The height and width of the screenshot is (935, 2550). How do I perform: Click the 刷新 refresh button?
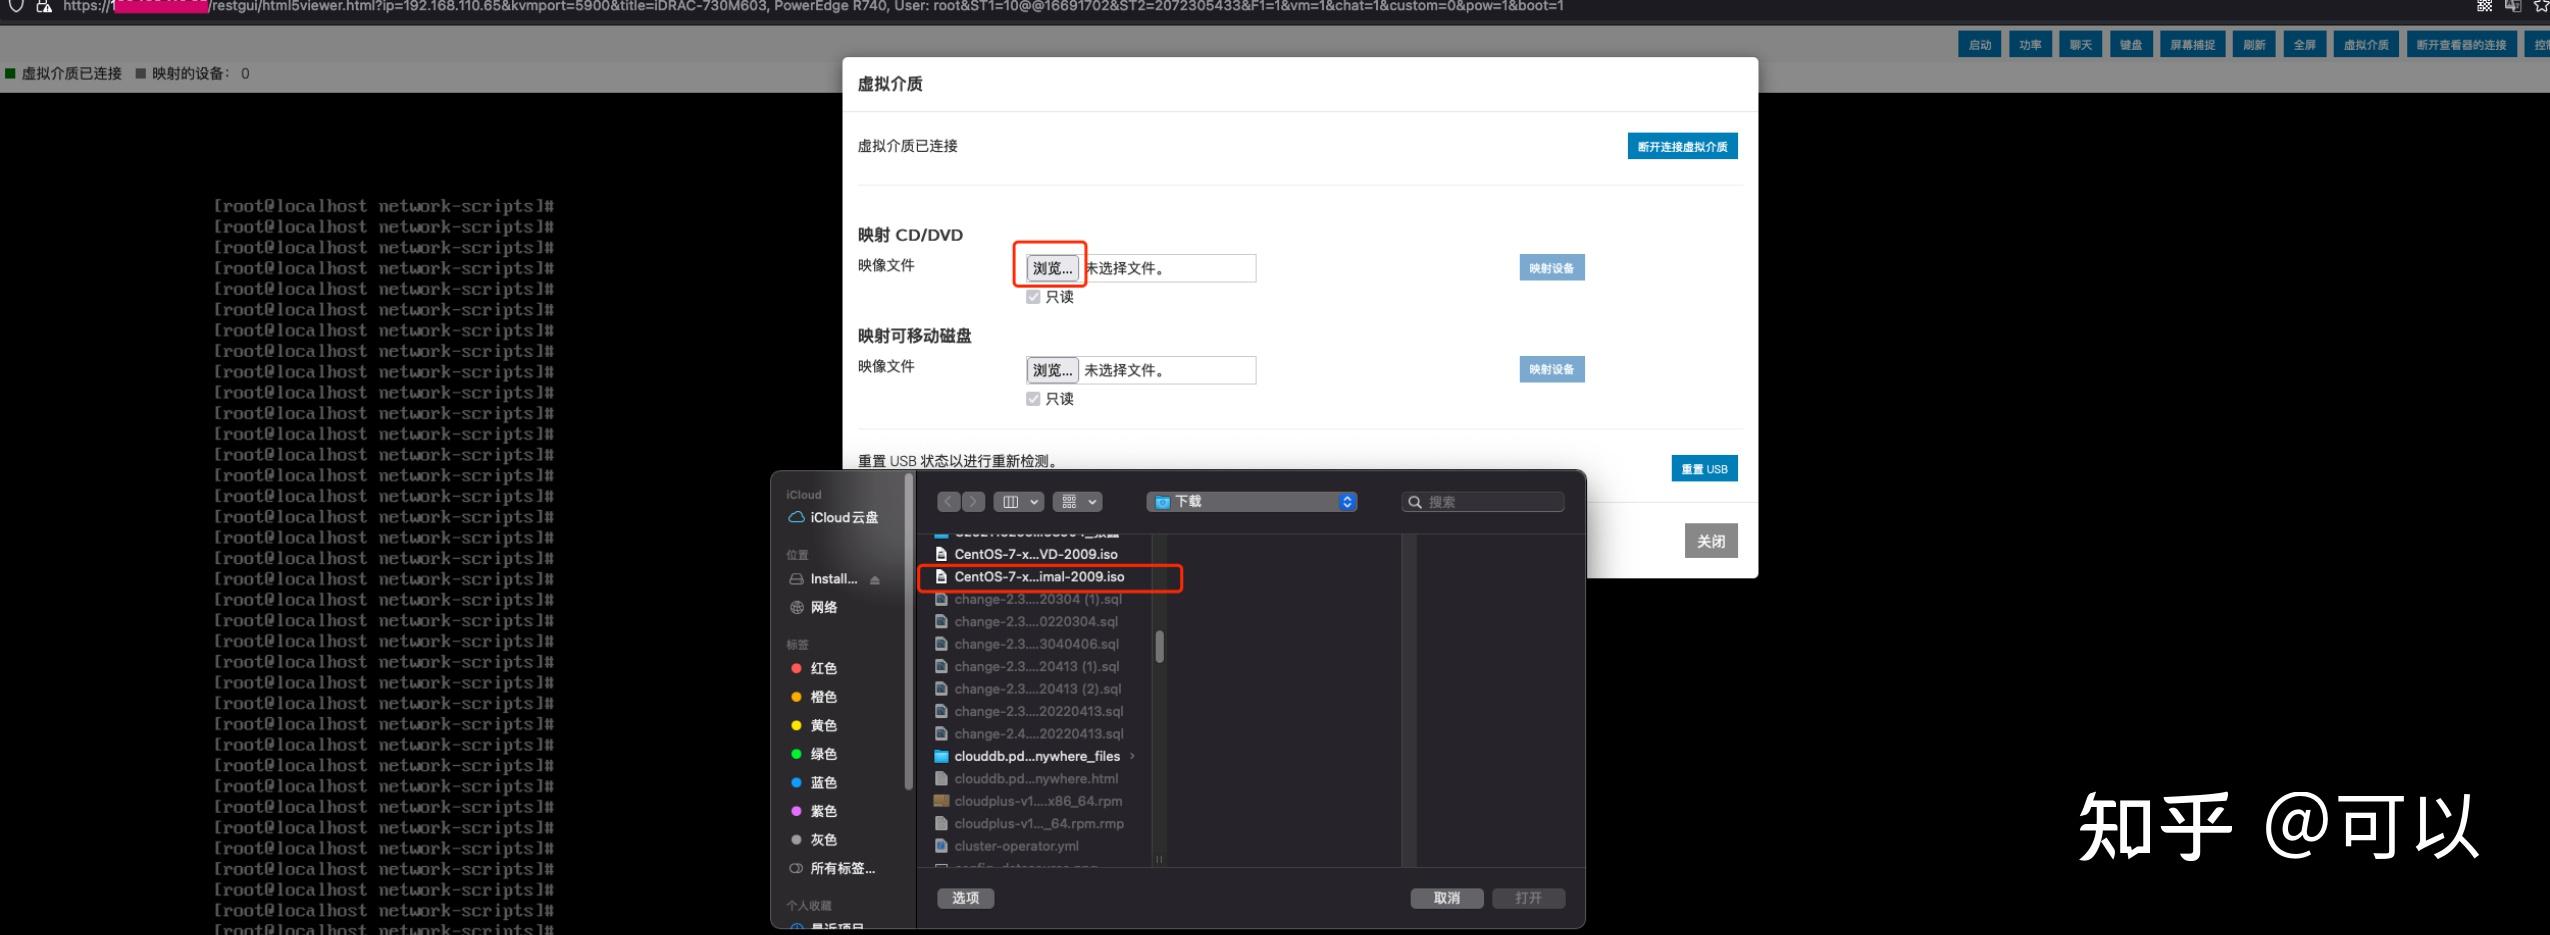2254,45
